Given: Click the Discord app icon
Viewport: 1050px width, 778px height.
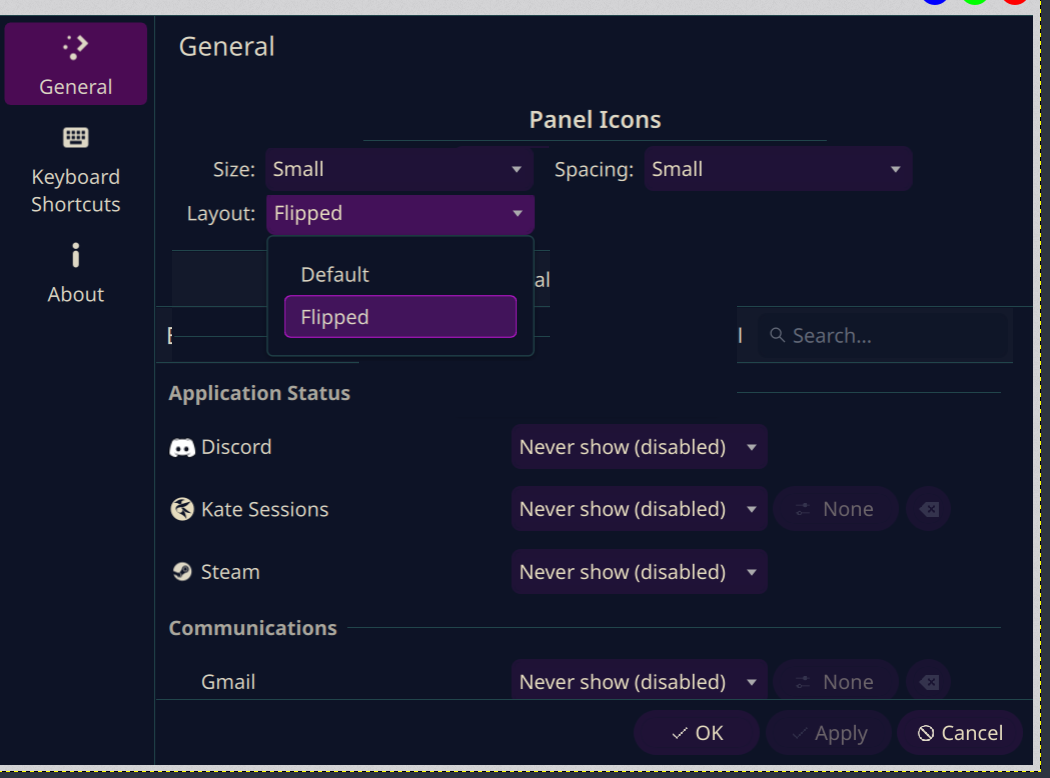Looking at the screenshot, I should pos(181,448).
